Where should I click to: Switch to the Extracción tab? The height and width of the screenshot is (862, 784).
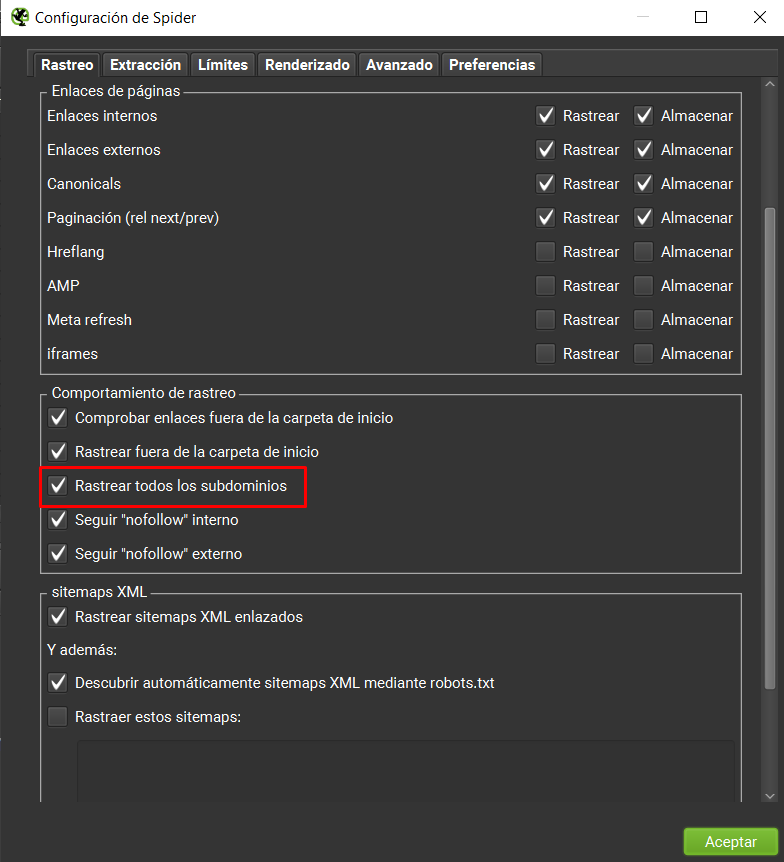click(x=144, y=63)
